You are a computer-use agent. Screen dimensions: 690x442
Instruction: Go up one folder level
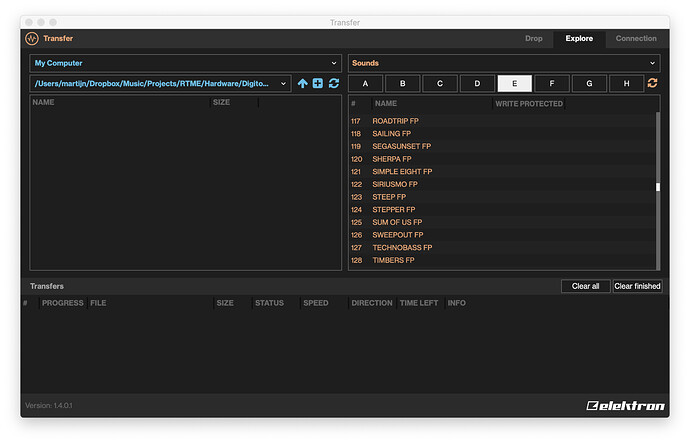[x=302, y=83]
